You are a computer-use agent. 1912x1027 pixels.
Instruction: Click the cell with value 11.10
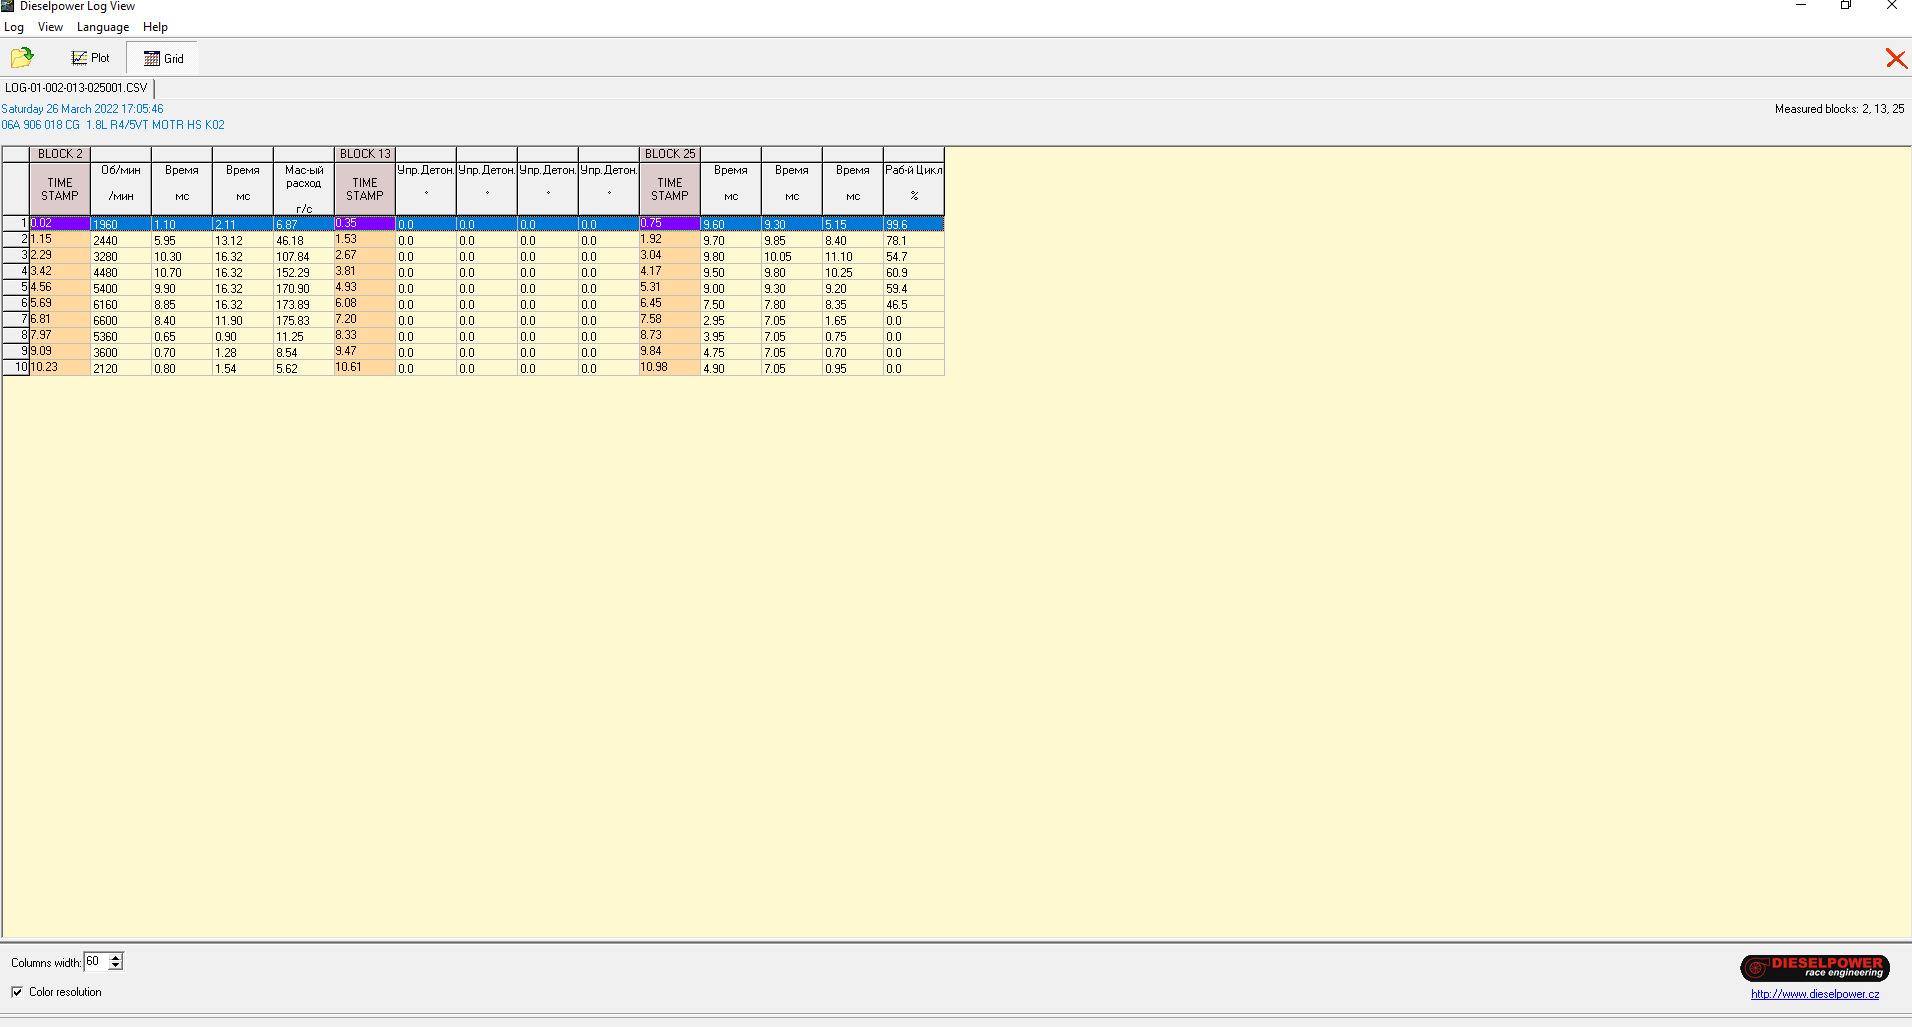[x=853, y=256]
